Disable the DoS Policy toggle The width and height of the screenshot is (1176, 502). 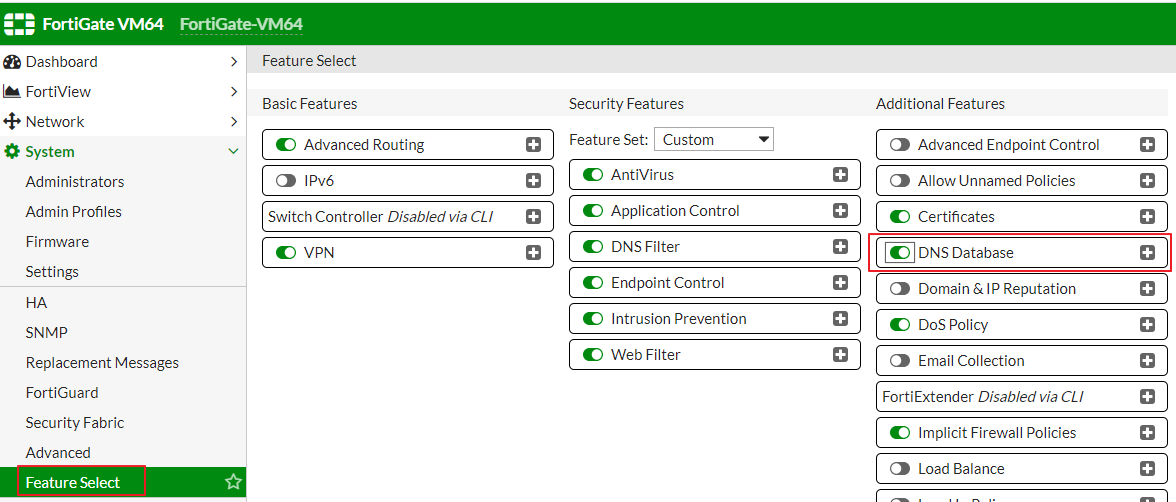900,325
